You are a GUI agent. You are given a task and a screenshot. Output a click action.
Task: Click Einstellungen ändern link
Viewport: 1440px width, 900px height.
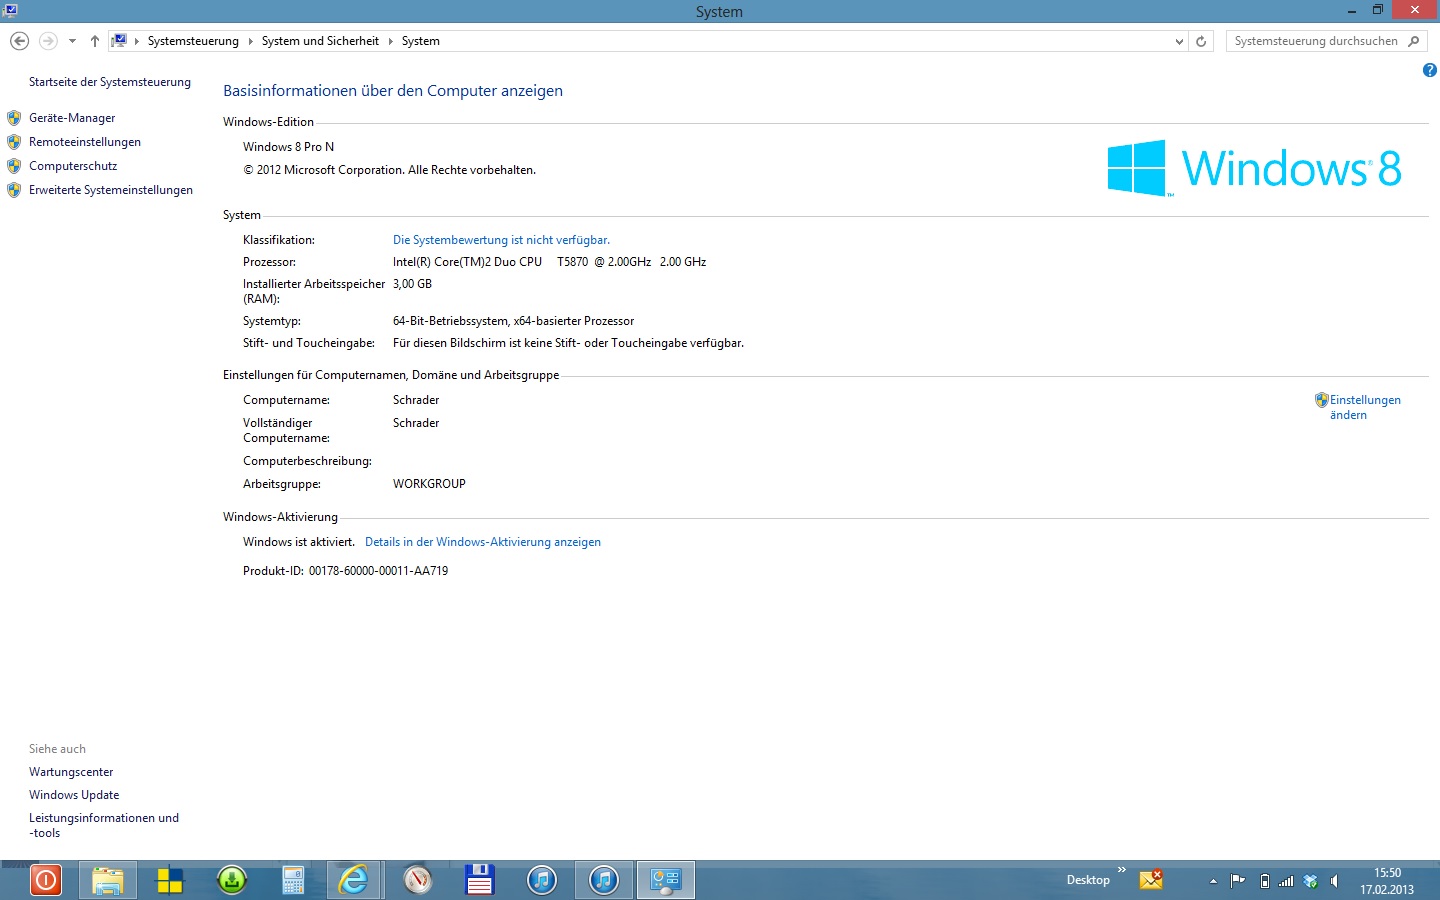point(1365,407)
